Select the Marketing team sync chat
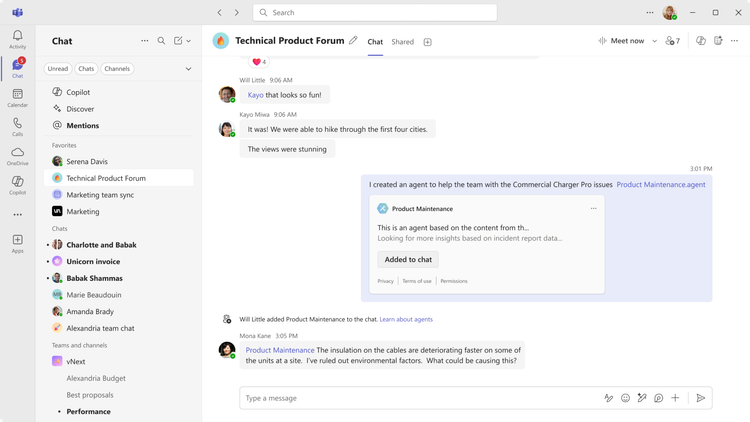This screenshot has width=750, height=422. pyautogui.click(x=100, y=195)
